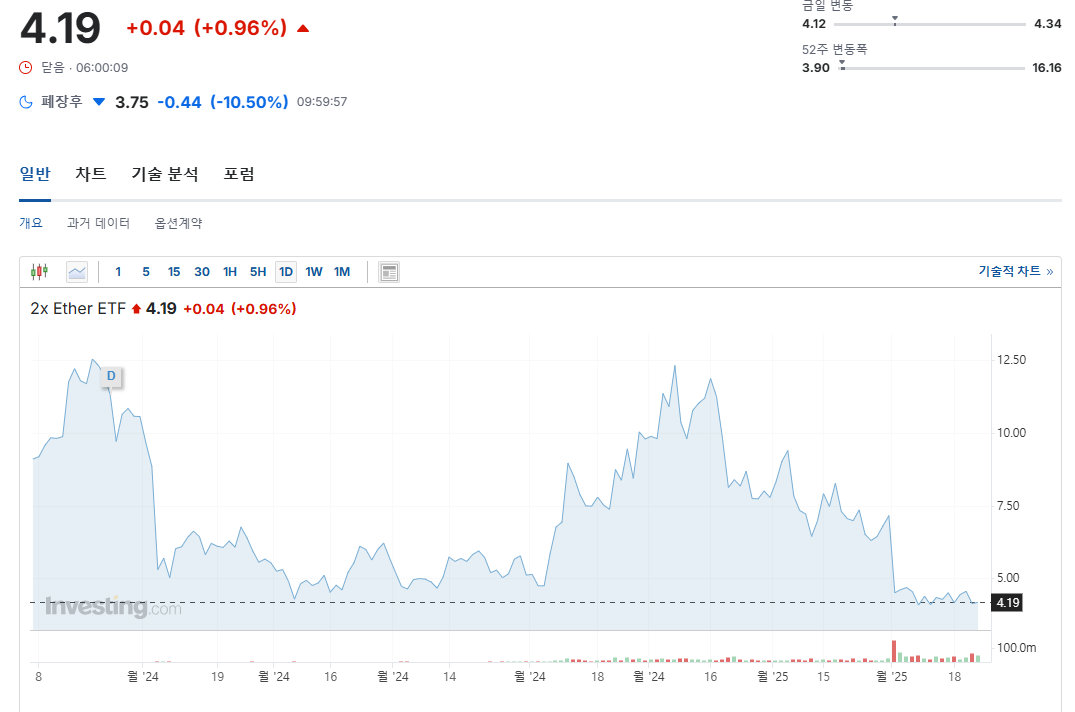Click the tall red volume bar at '25
The height and width of the screenshot is (712, 1075).
coord(894,651)
